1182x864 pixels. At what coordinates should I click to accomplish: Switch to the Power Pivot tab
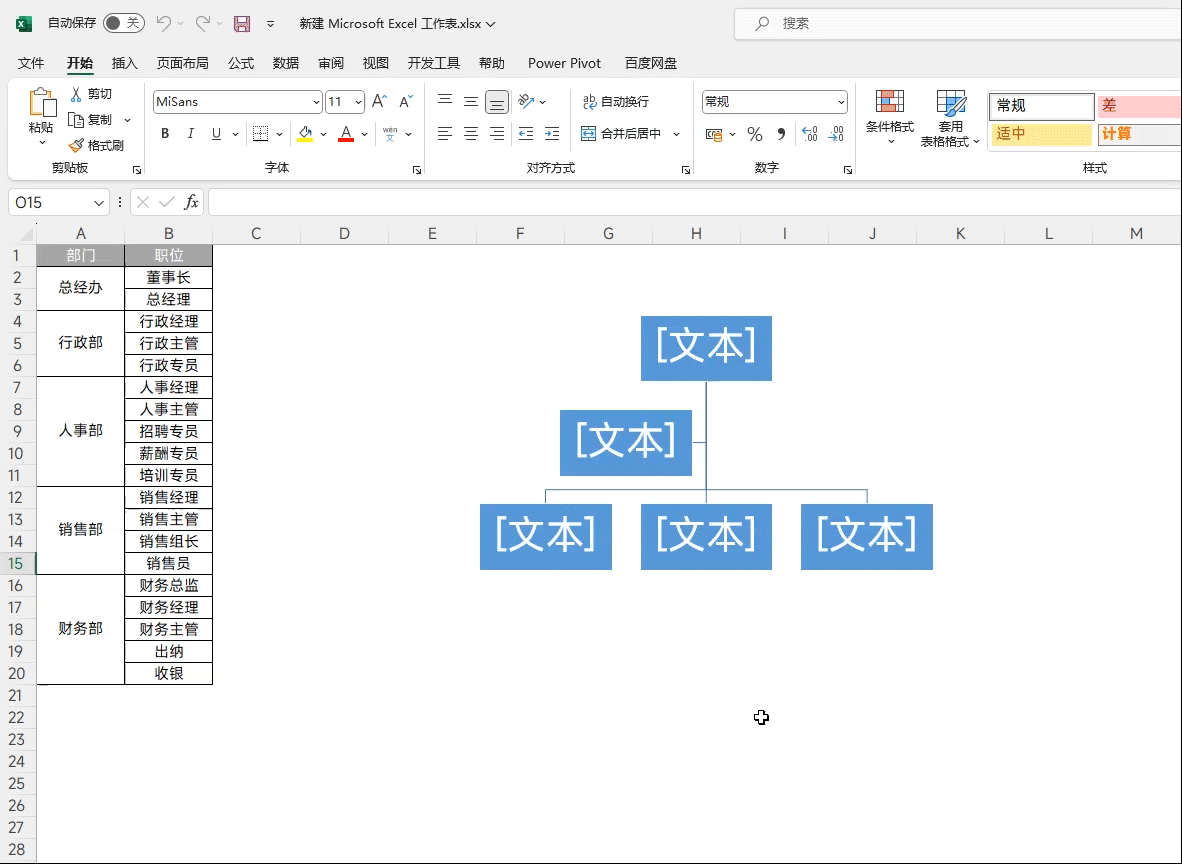pos(564,63)
